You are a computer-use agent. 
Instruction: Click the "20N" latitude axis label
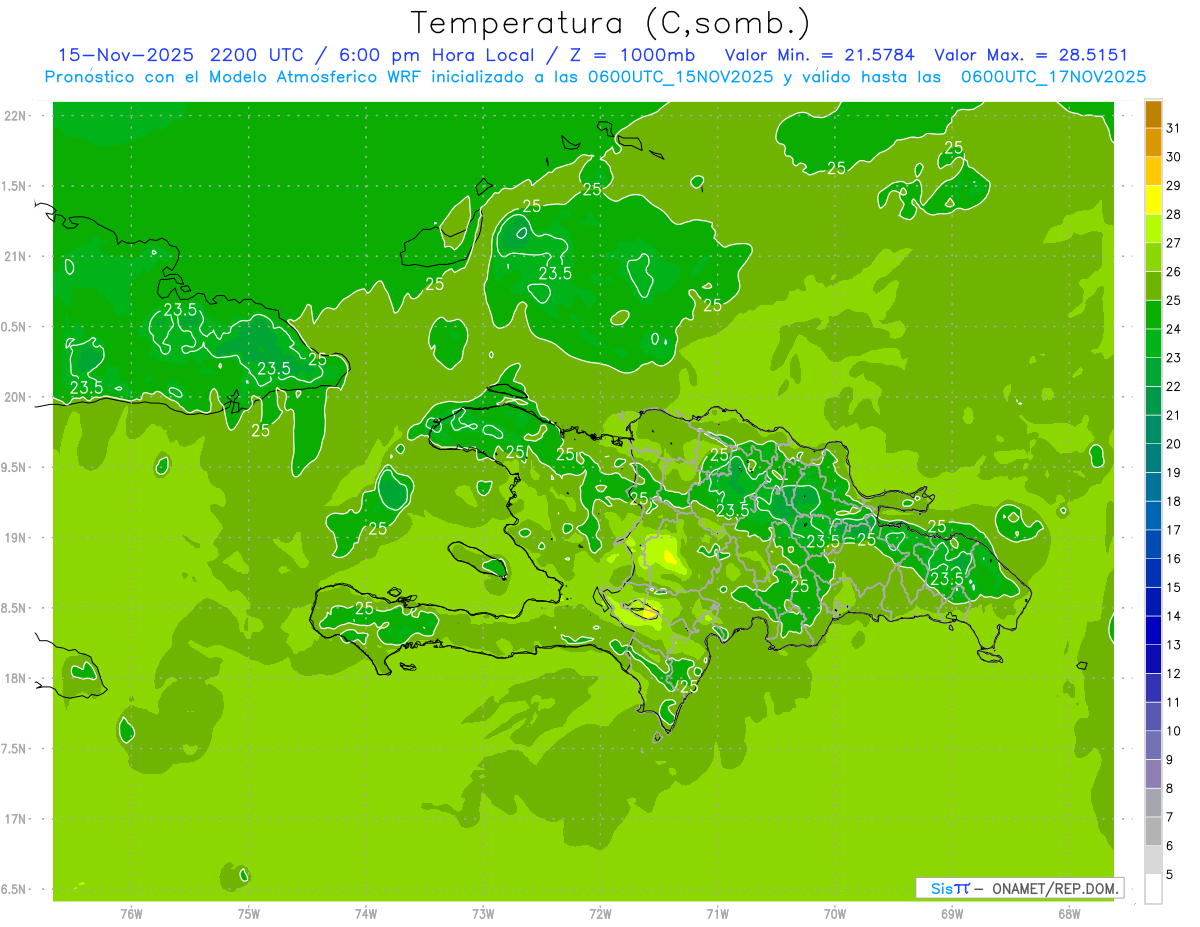[15, 398]
